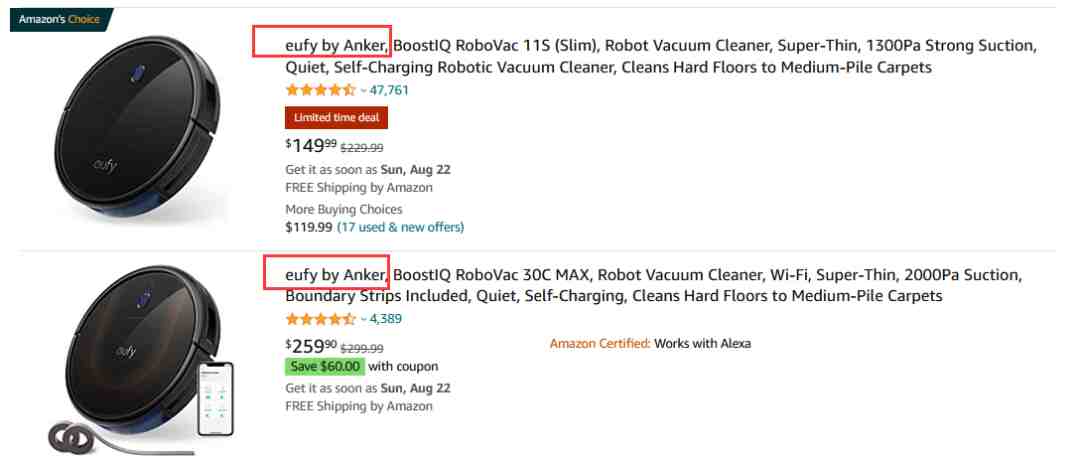1080x468 pixels.
Task: Click the Limited time deal badge
Action: (336, 118)
